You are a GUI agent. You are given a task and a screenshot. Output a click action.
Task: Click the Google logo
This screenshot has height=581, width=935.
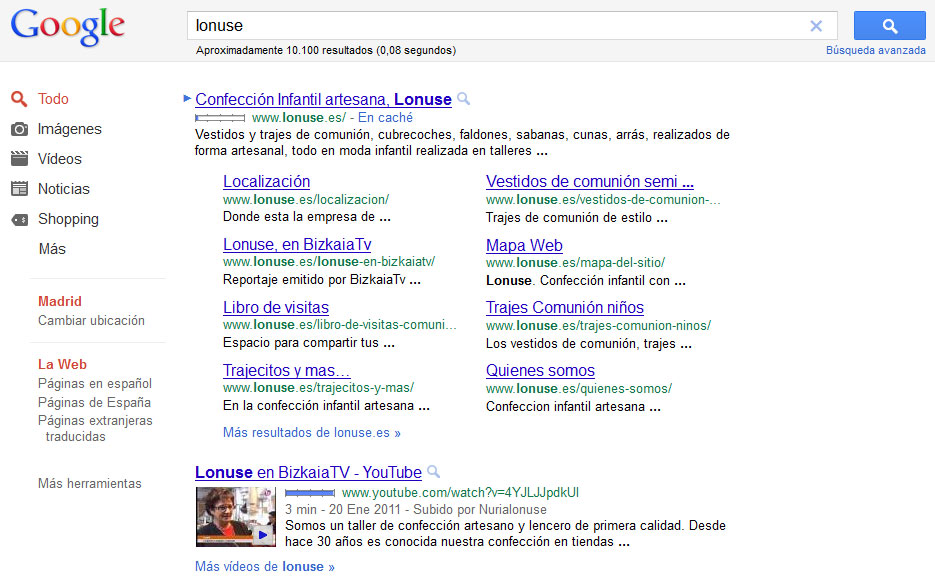(68, 27)
